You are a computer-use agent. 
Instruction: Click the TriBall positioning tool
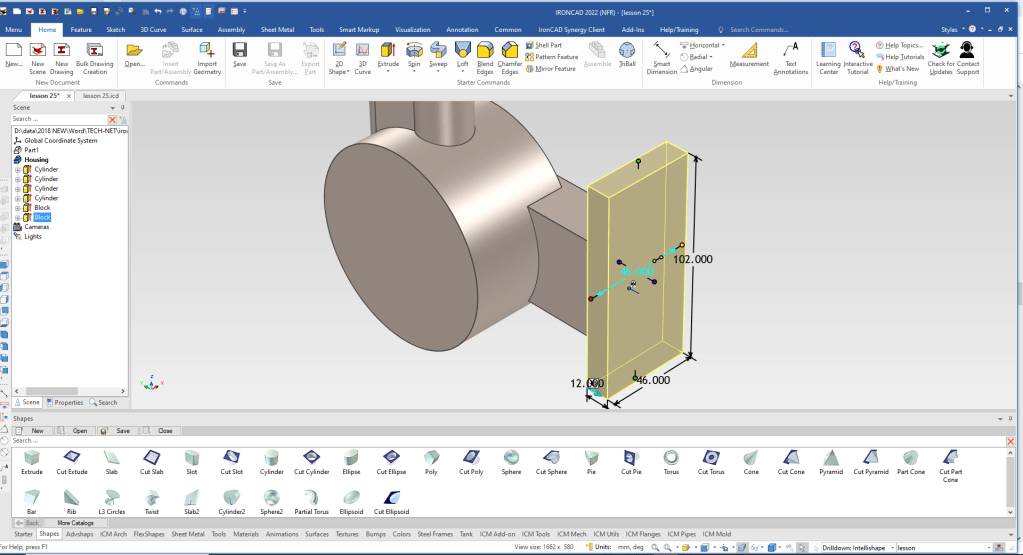pos(627,53)
